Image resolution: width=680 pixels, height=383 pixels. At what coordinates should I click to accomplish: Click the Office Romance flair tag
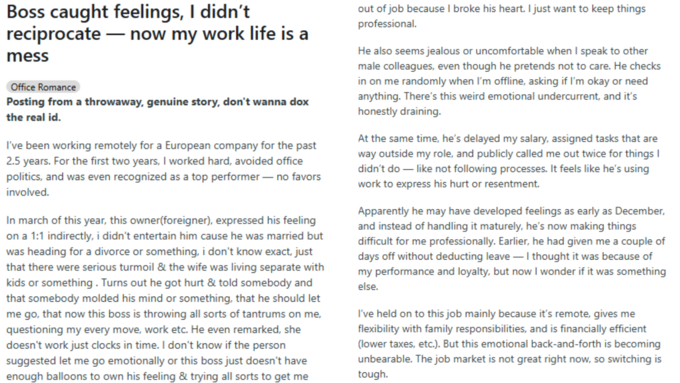(x=43, y=87)
